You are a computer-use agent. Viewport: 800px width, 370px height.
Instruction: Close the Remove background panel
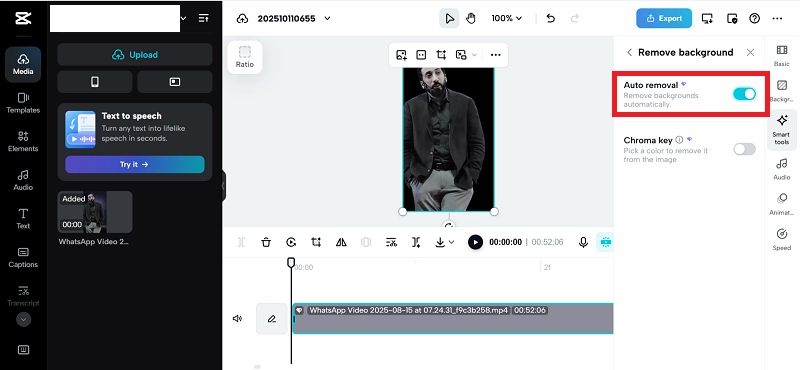point(750,52)
